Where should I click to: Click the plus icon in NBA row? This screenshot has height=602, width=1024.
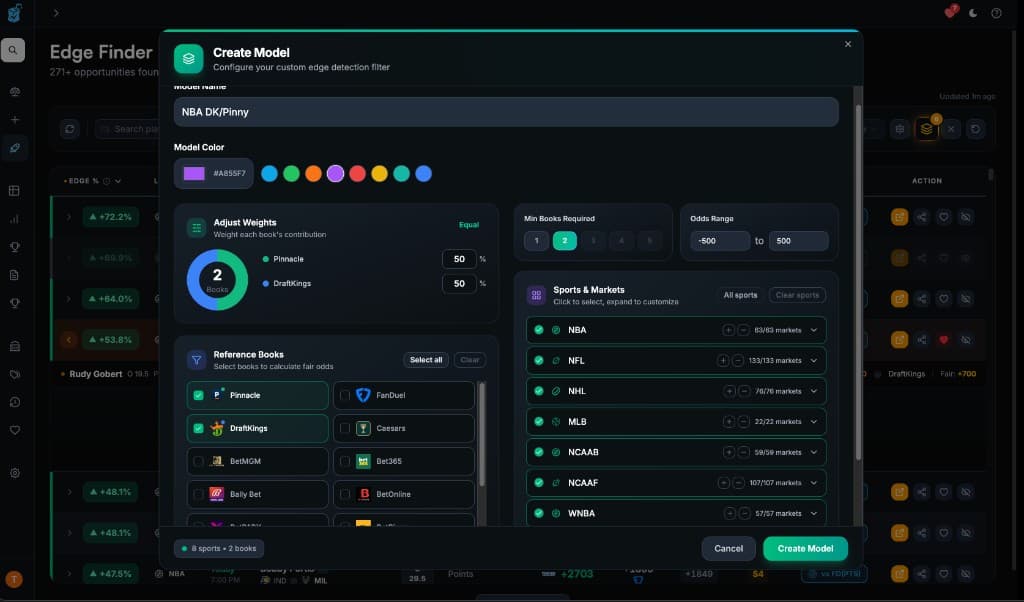(728, 330)
